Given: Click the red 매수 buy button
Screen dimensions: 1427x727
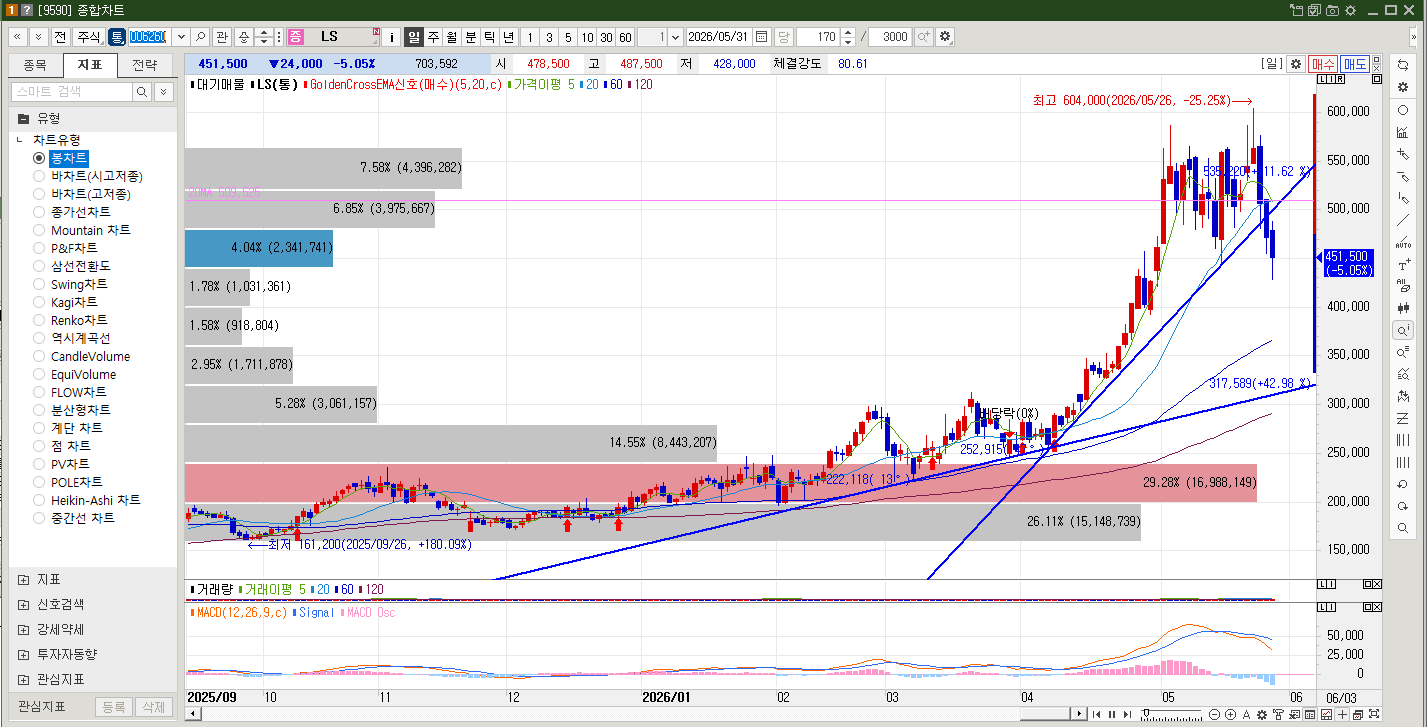Looking at the screenshot, I should pos(1323,64).
